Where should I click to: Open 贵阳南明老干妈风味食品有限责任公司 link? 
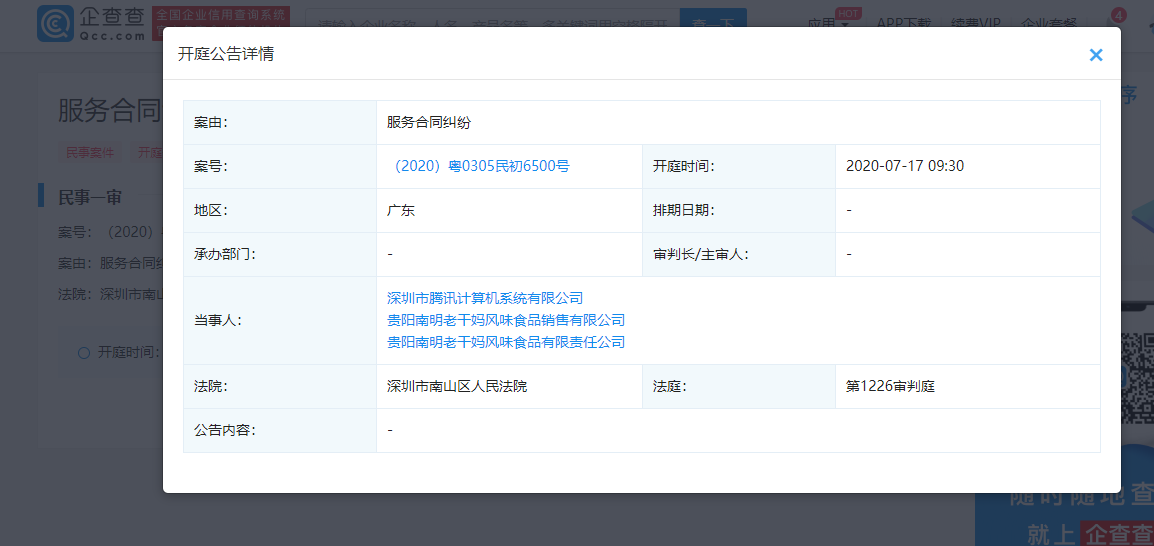(x=506, y=342)
